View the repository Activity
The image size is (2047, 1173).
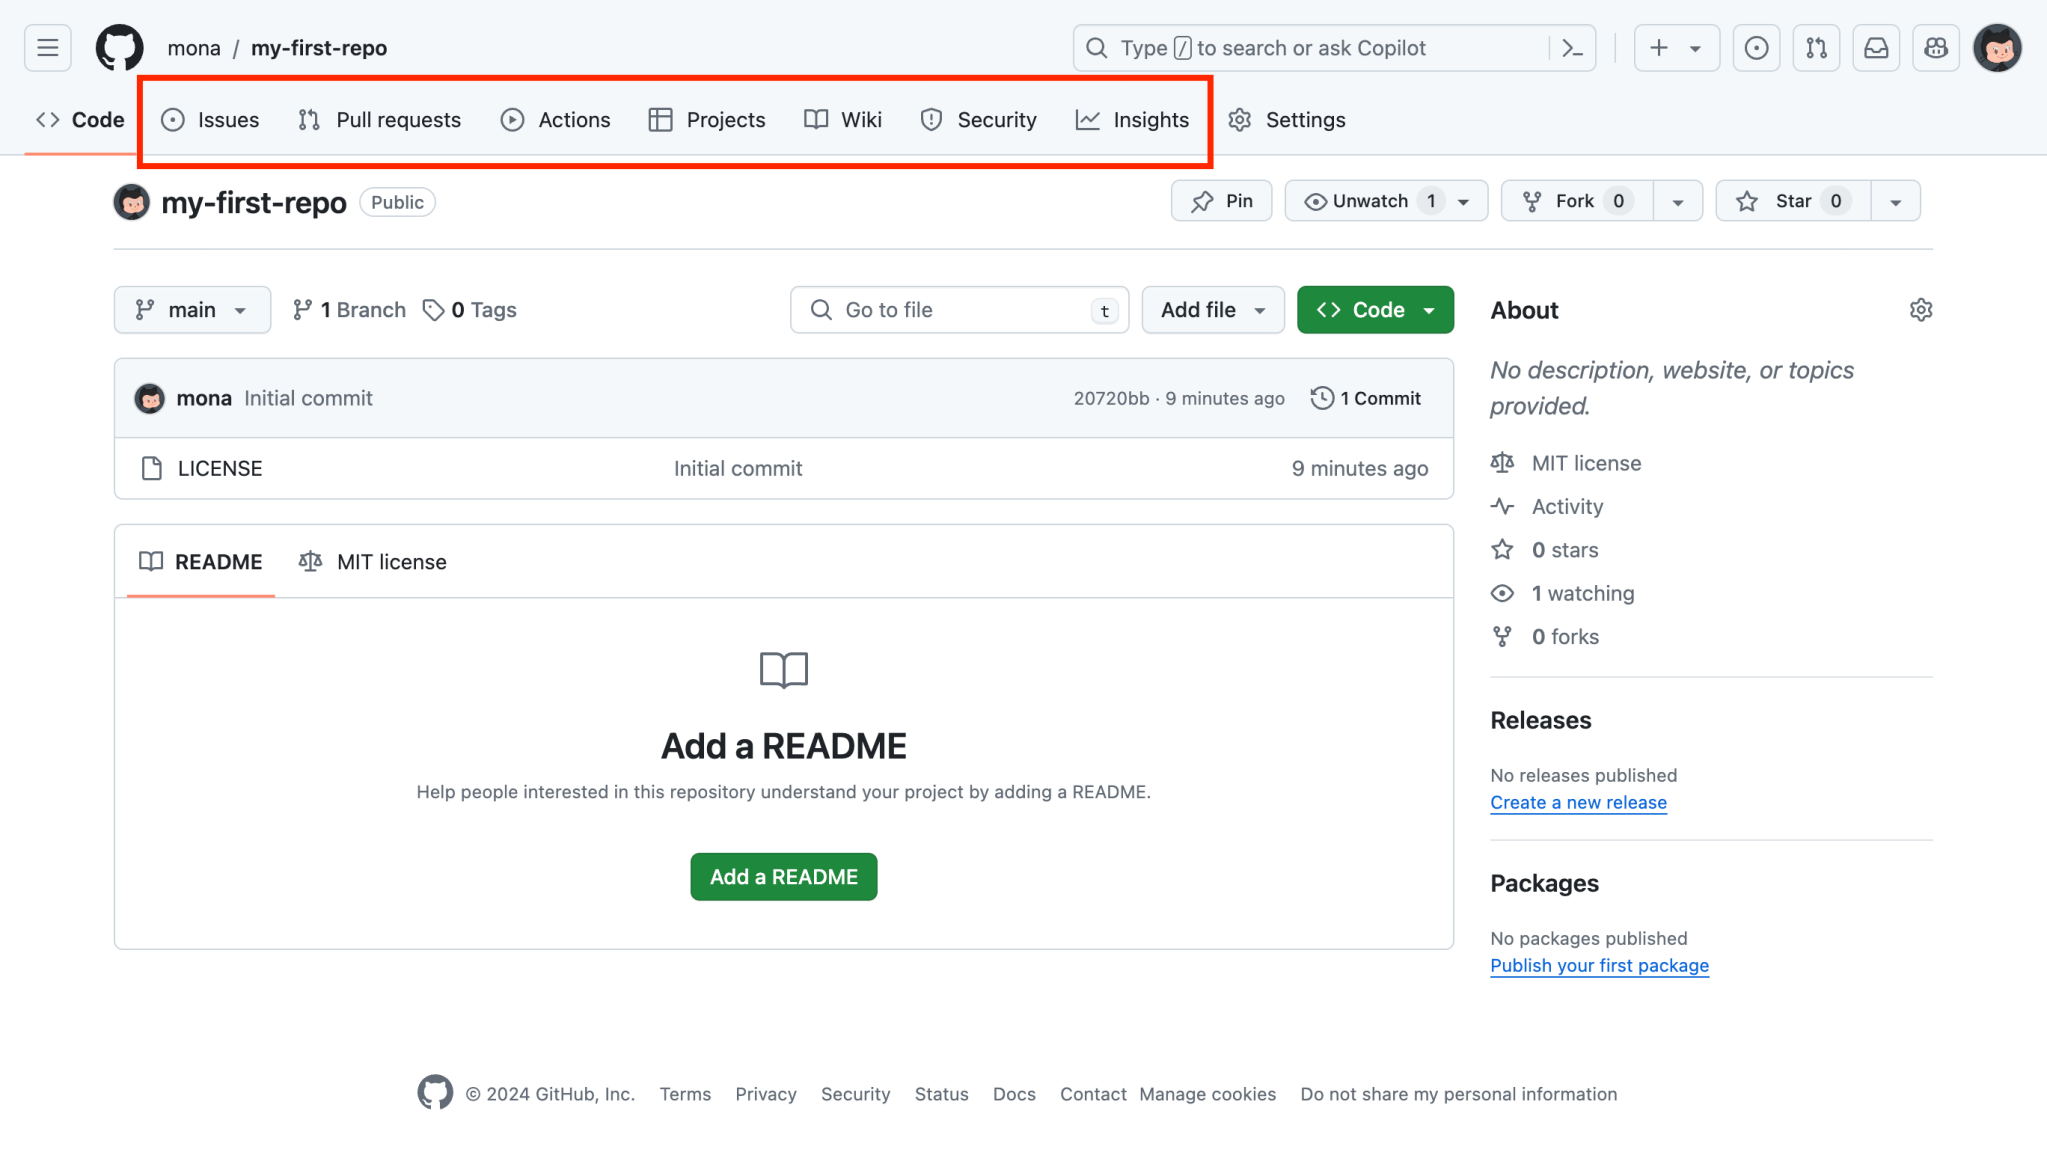pyautogui.click(x=1566, y=506)
